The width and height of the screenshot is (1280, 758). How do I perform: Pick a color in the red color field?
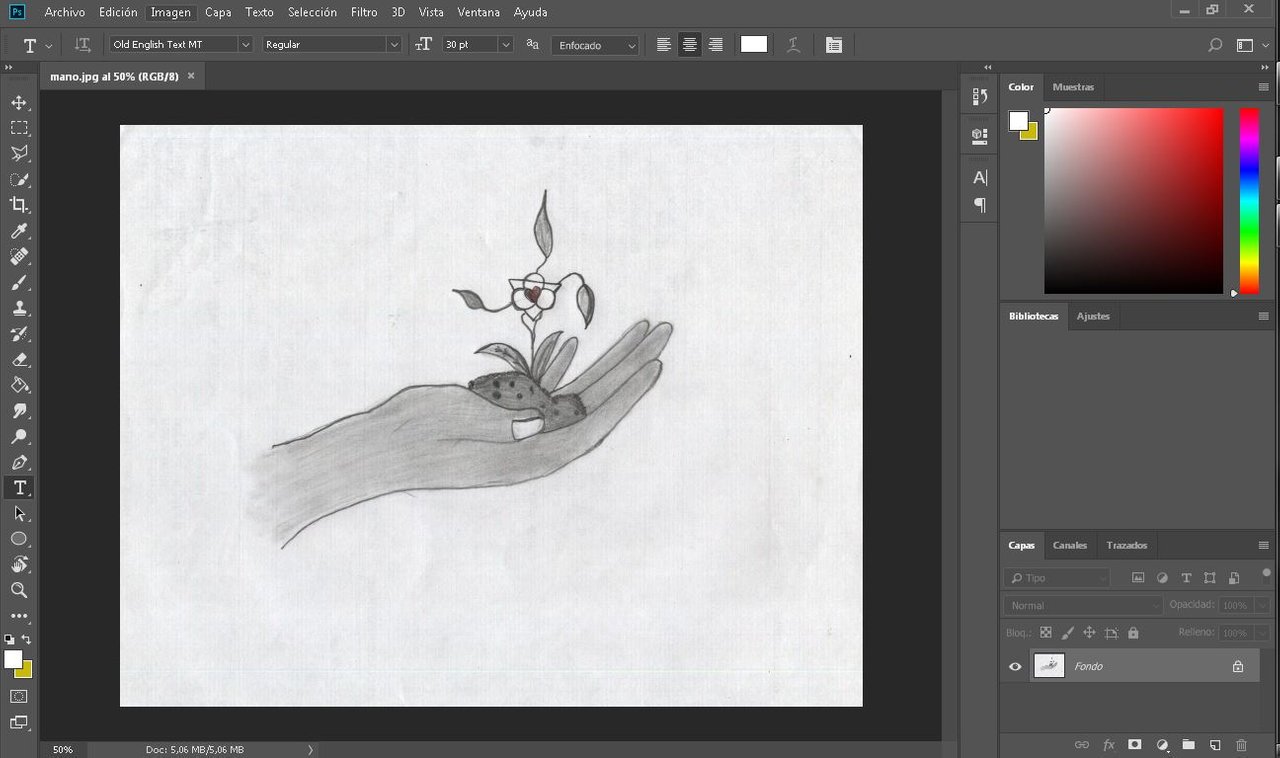coord(1134,200)
